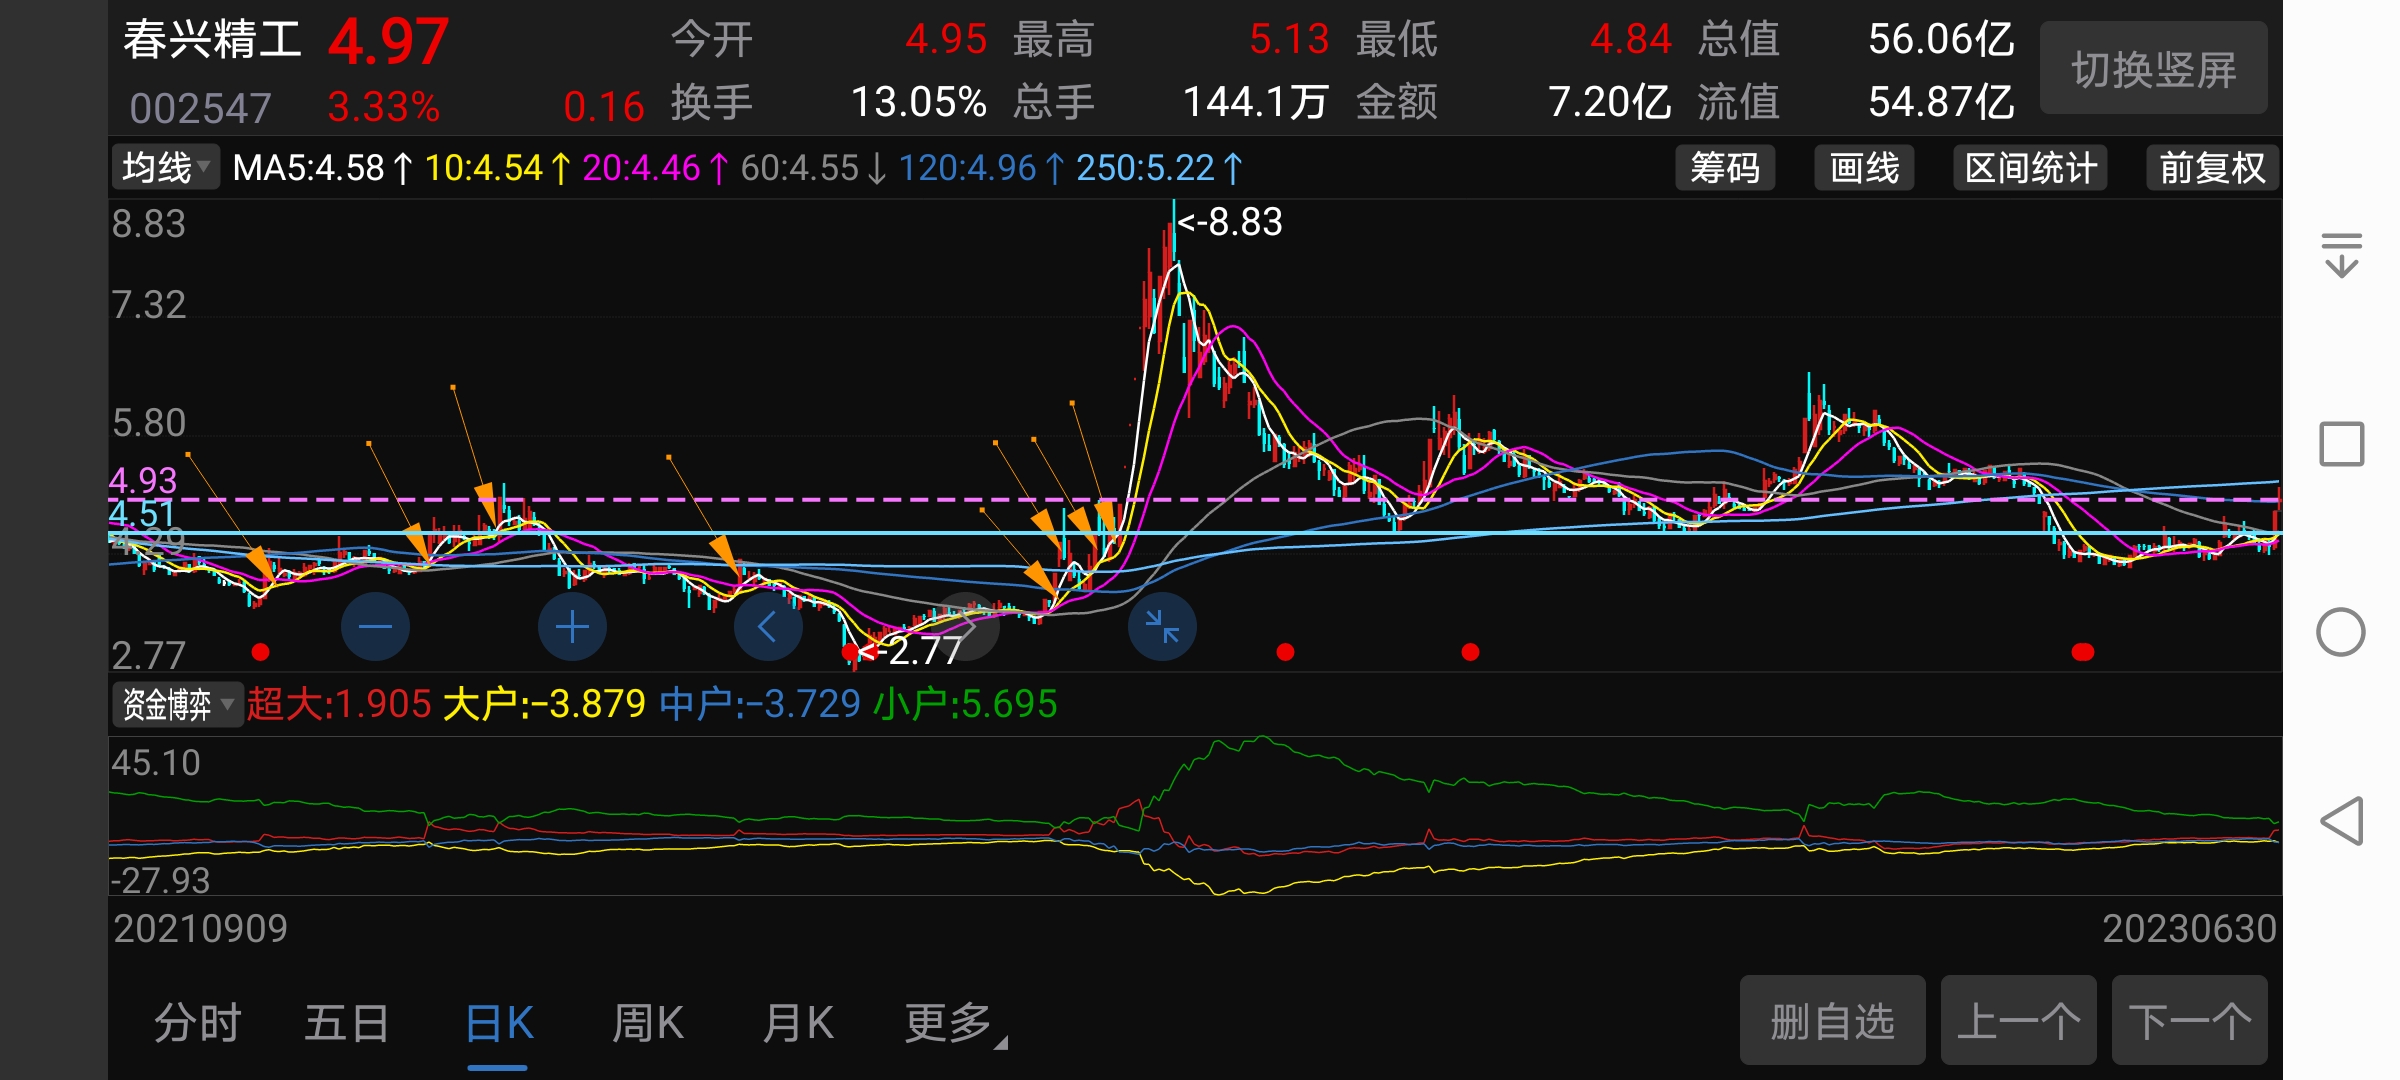Image resolution: width=2400 pixels, height=1080 pixels.
Task: Tap the 大户:-3.879 fund flow label
Action: pyautogui.click(x=544, y=704)
